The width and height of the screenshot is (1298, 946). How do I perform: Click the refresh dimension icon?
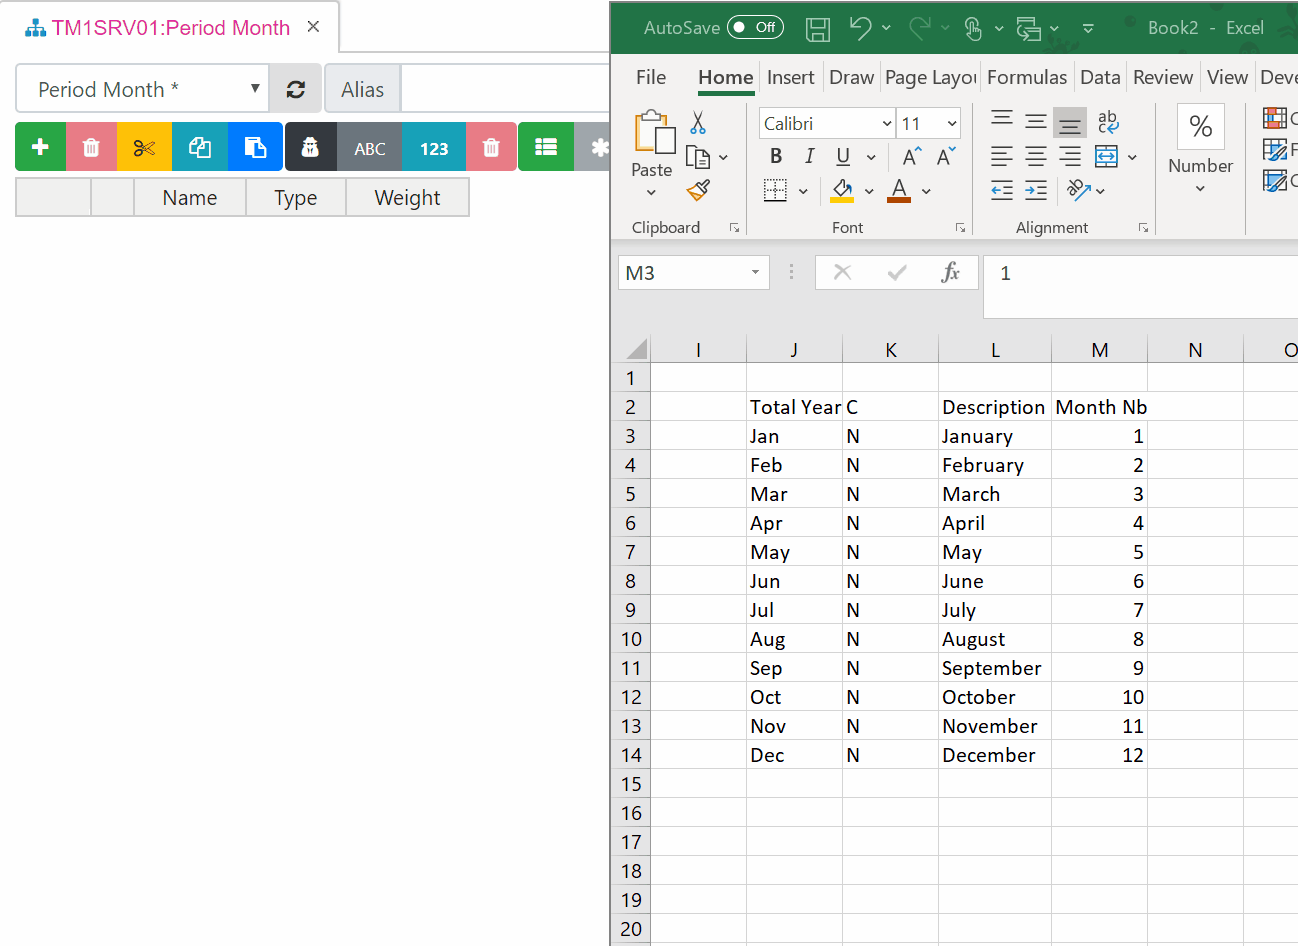point(296,89)
